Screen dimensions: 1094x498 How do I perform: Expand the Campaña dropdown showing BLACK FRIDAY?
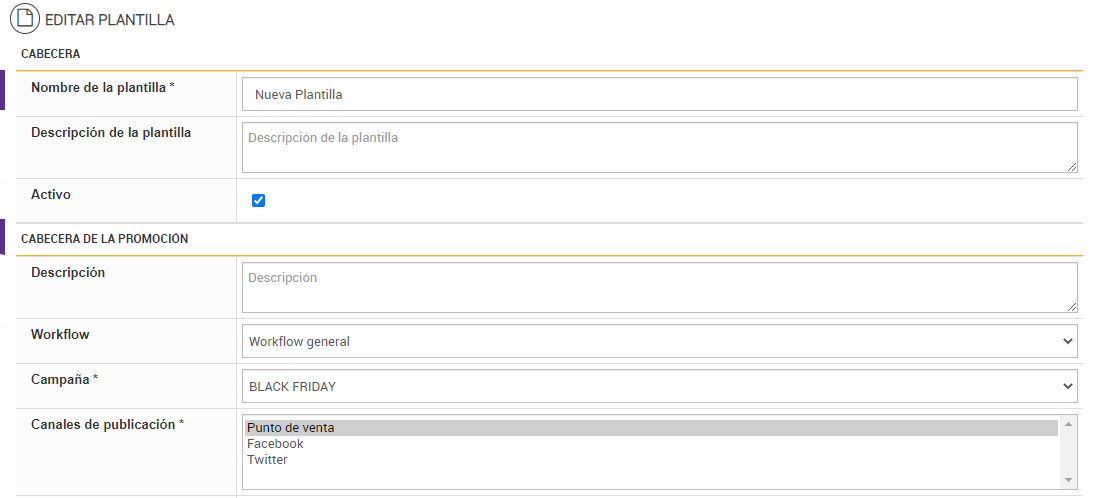(x=659, y=385)
